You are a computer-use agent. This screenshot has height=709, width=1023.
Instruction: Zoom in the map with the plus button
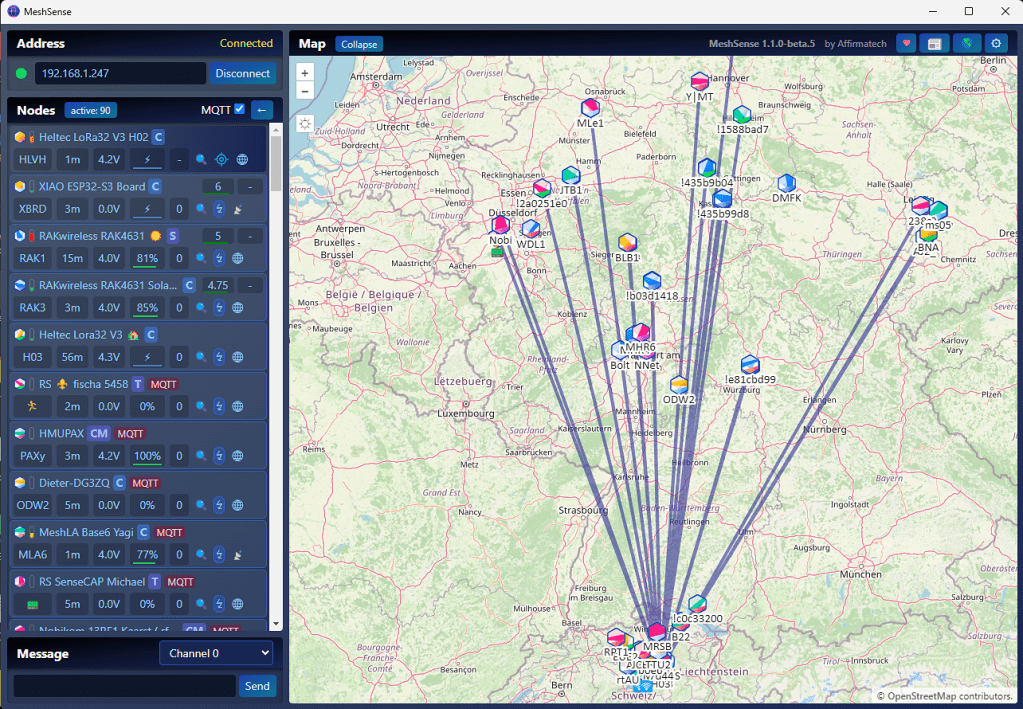point(305,73)
